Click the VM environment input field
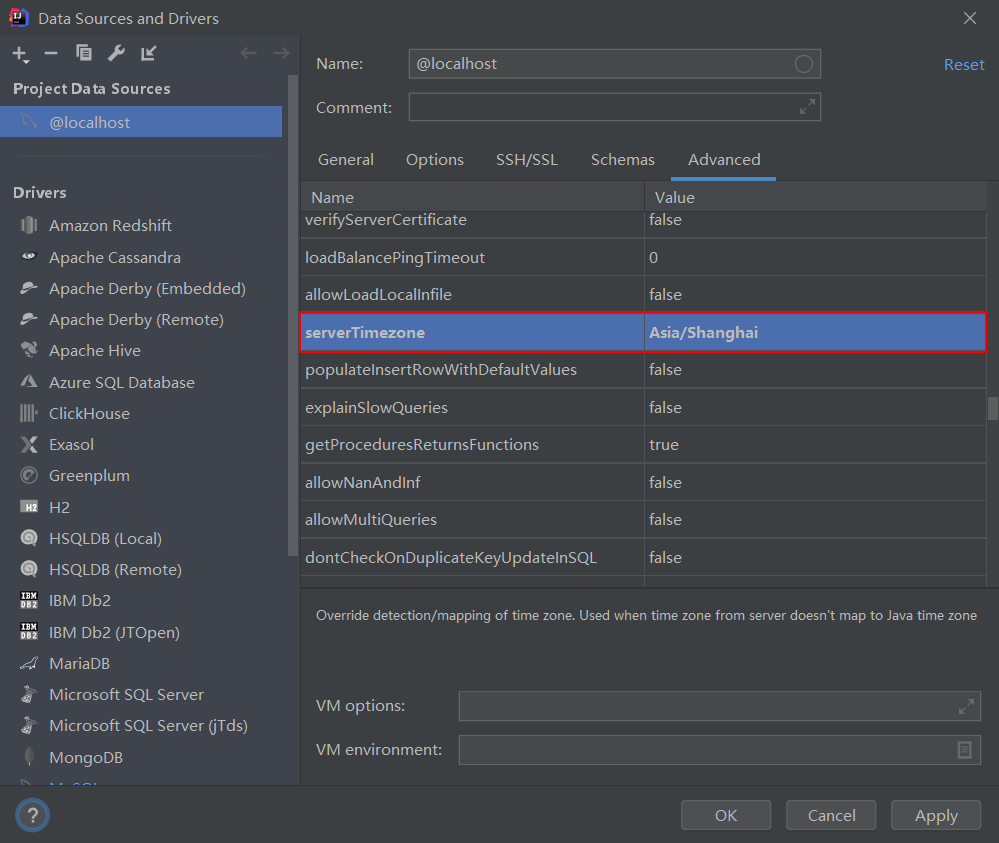The width and height of the screenshot is (999, 843). 719,750
